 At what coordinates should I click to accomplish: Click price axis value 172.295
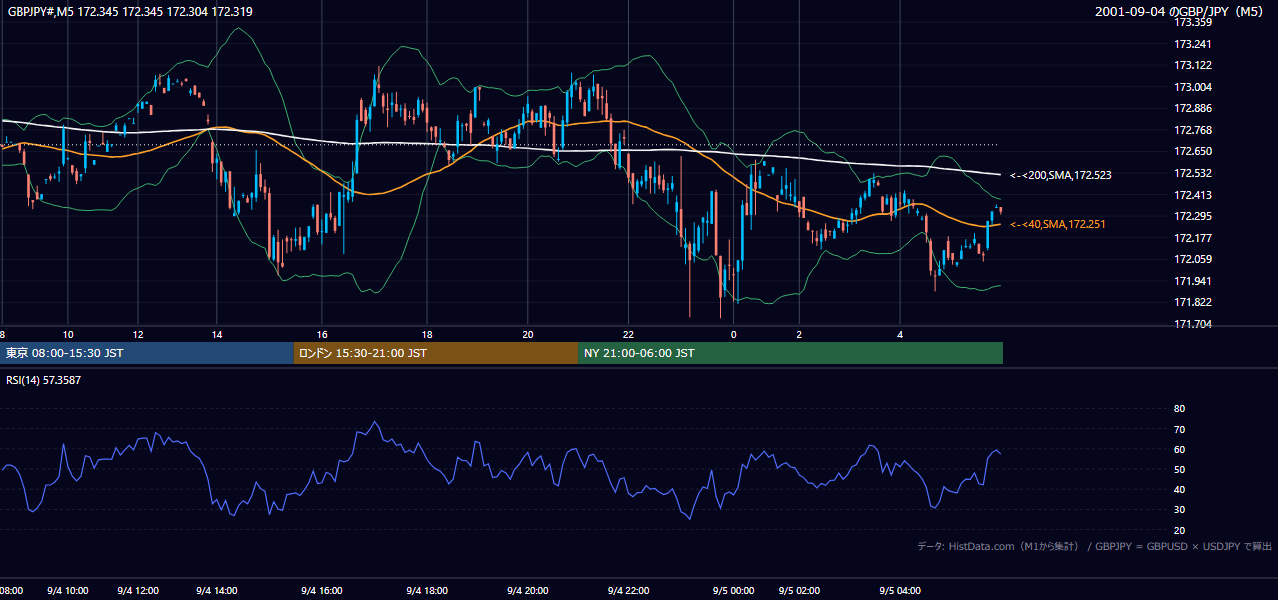(x=1193, y=216)
